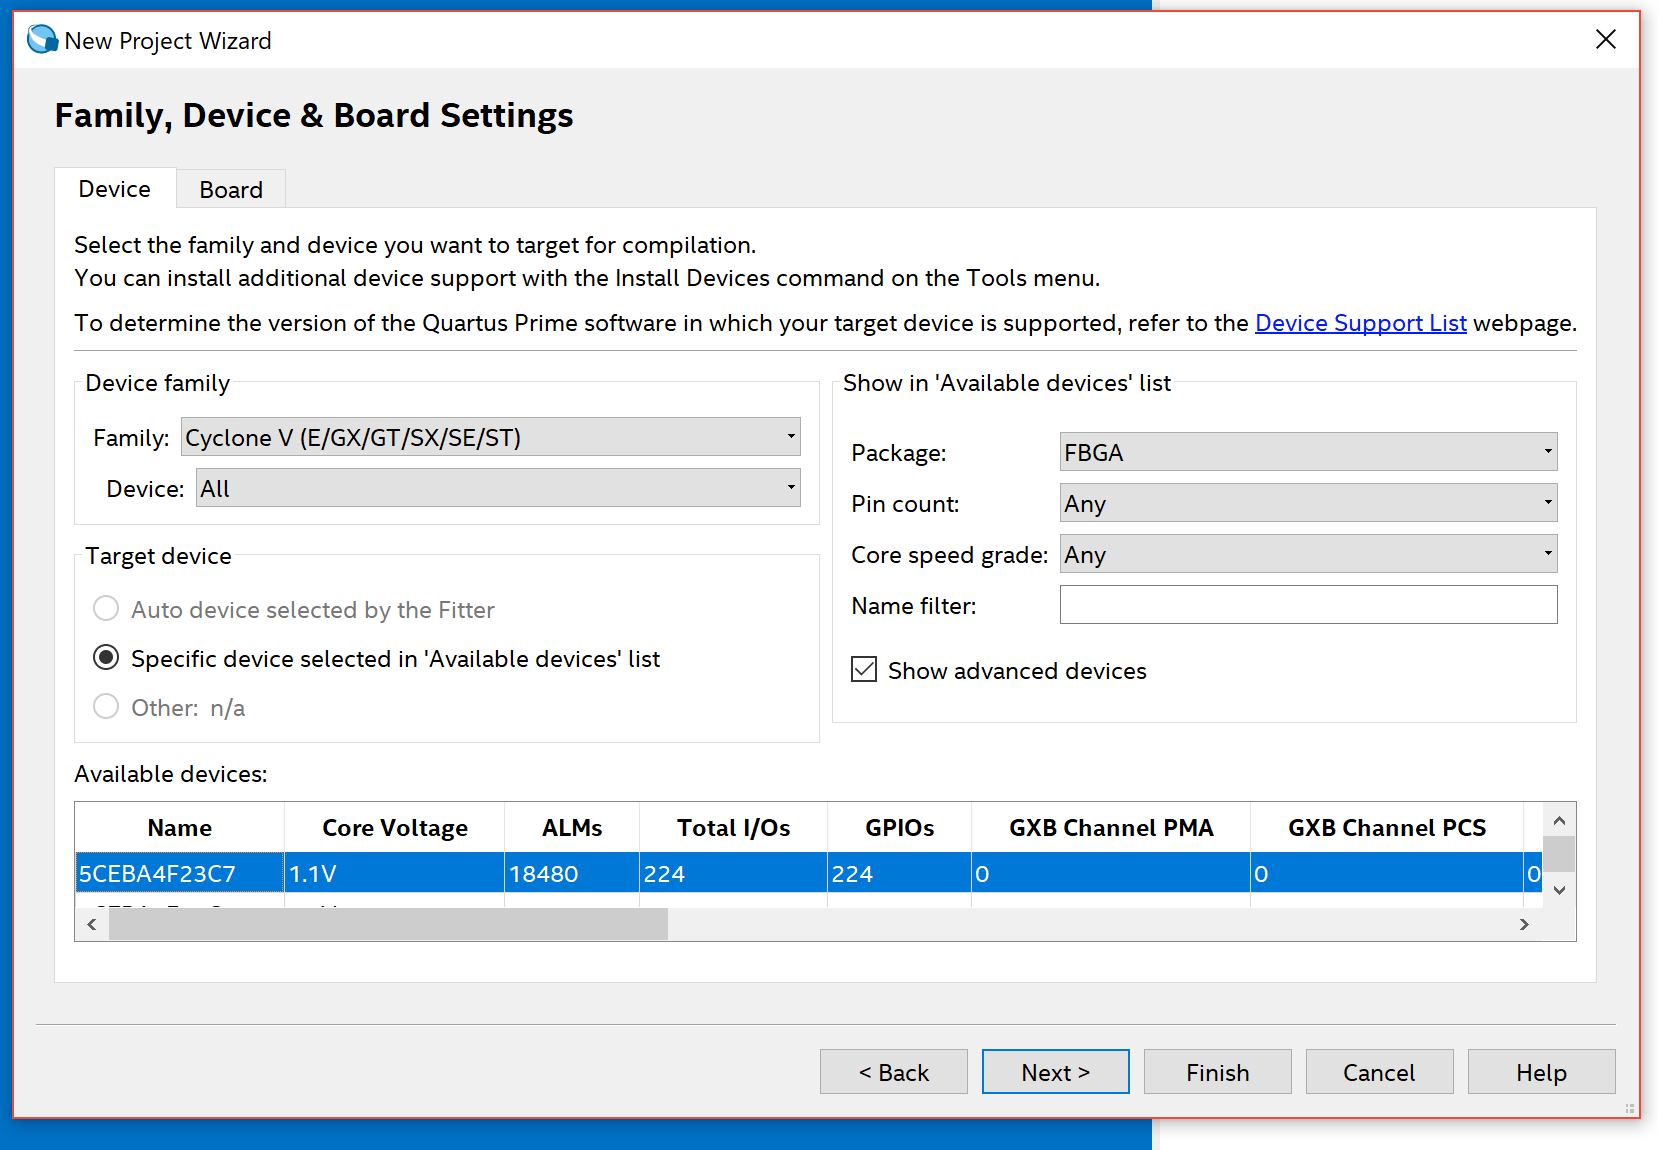This screenshot has height=1150, width=1658.
Task: Click the Quartus globe icon in title bar
Action: tap(42, 40)
